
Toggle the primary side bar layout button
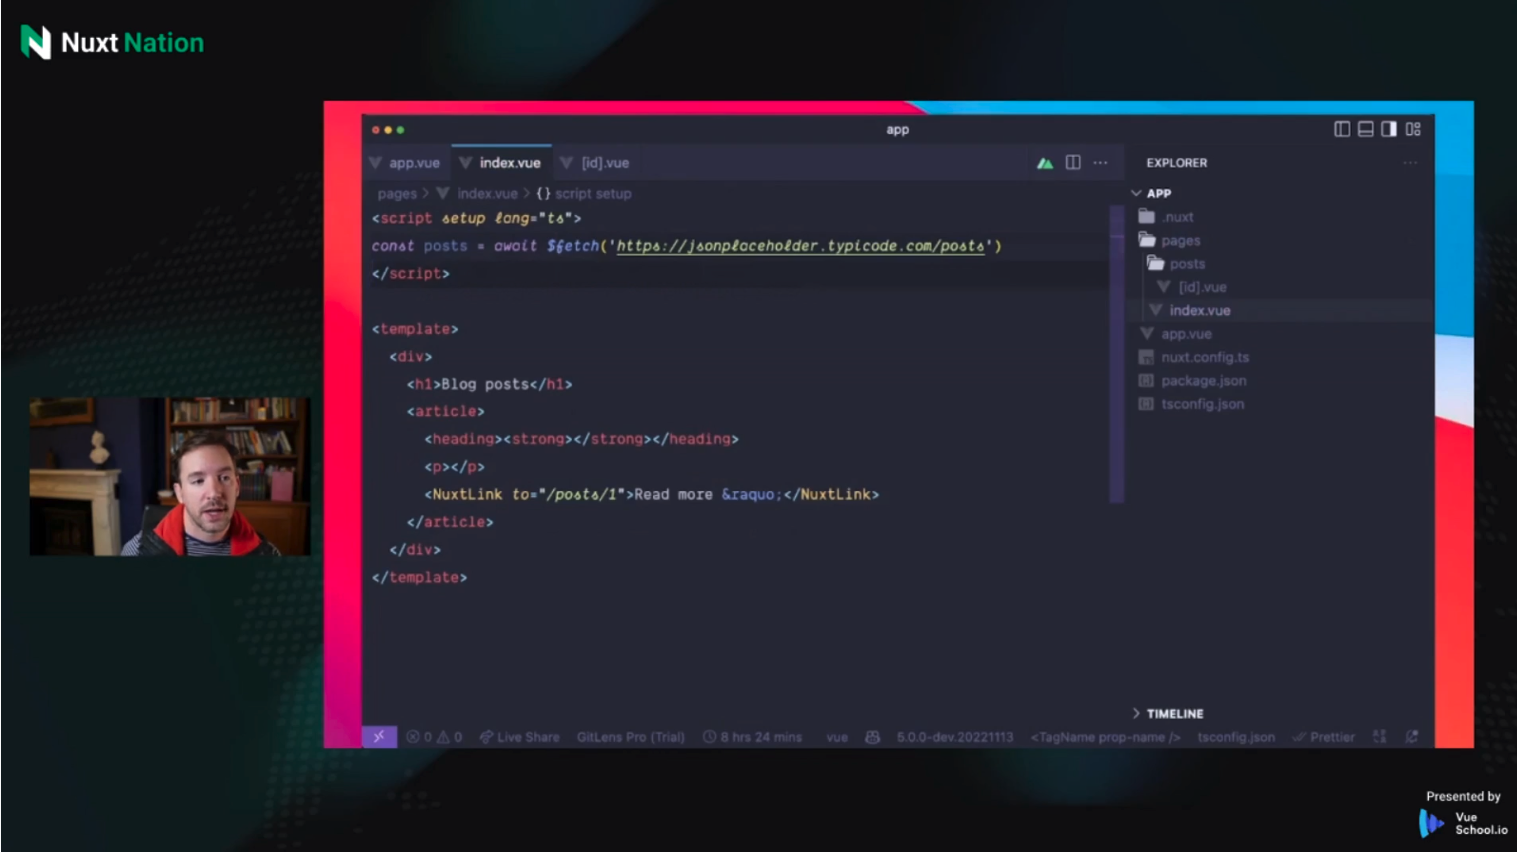[x=1342, y=129]
